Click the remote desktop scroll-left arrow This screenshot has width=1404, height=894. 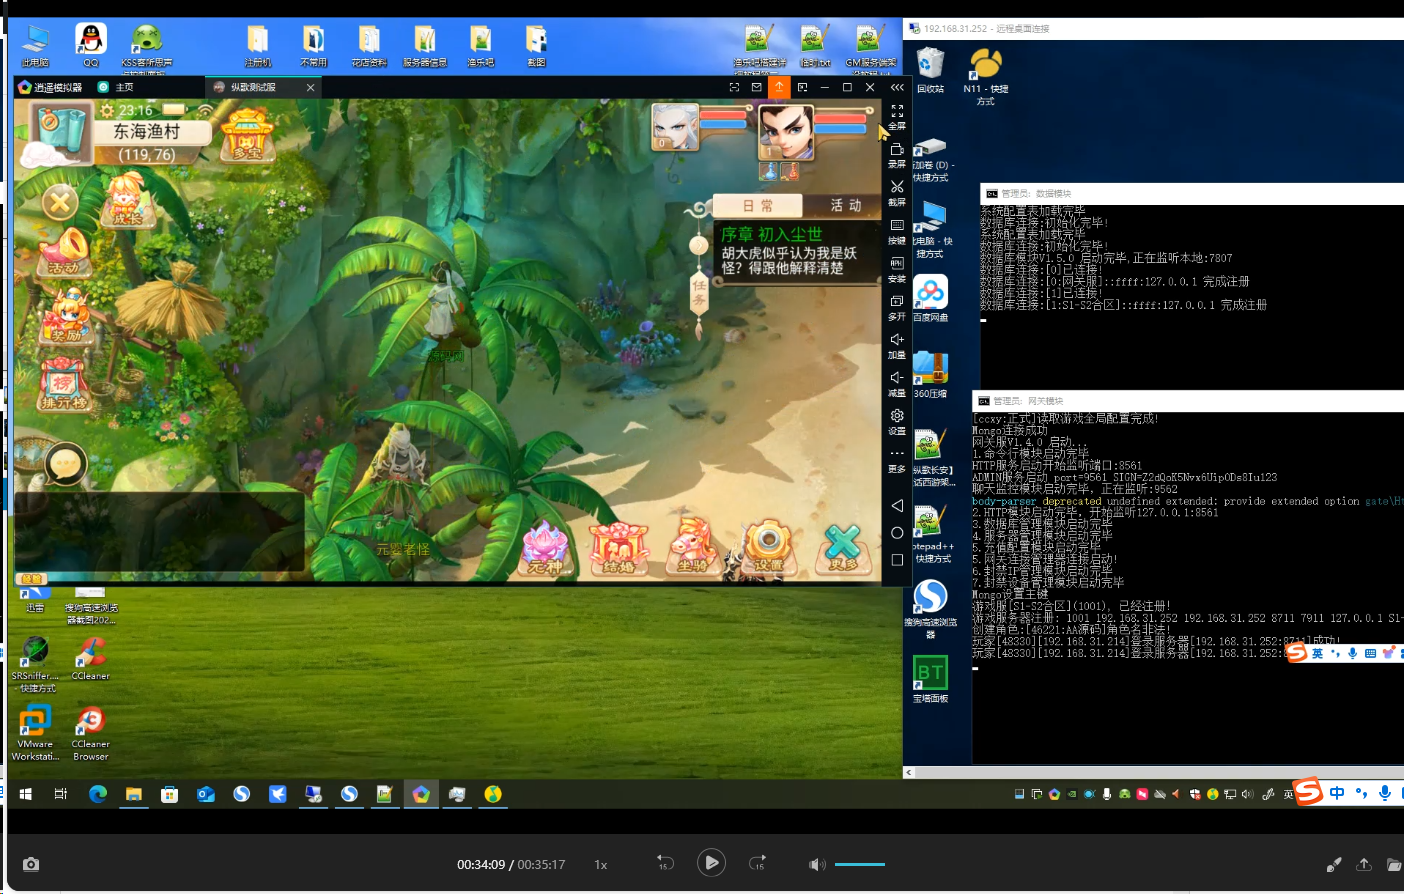click(908, 772)
